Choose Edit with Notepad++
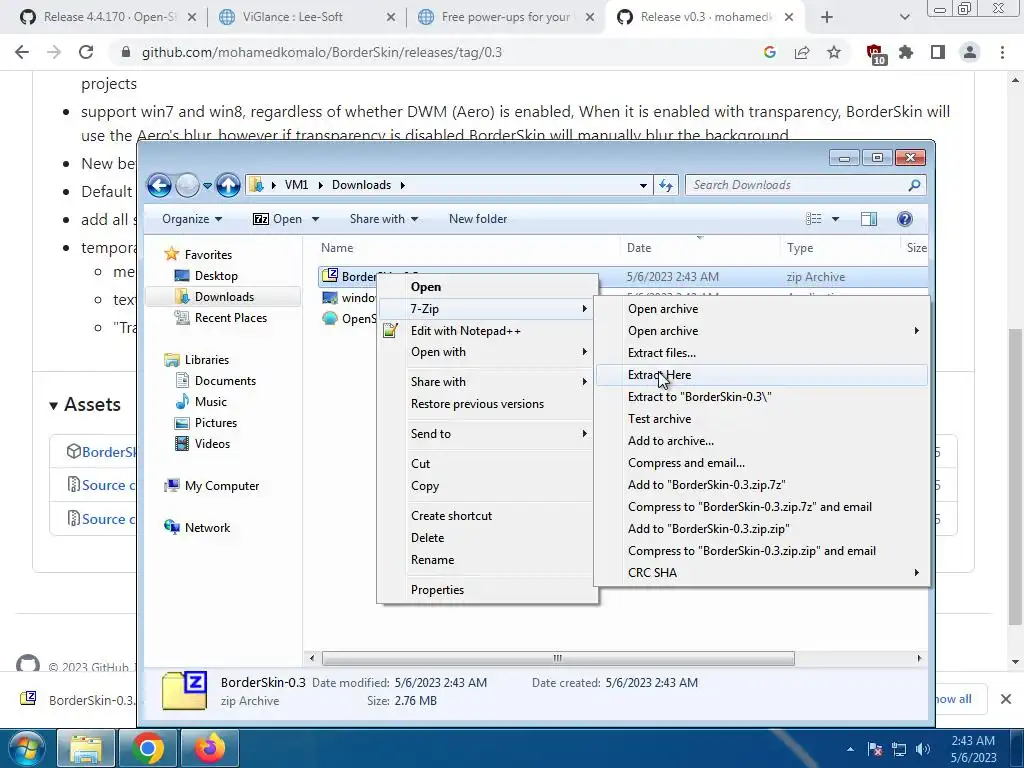 488,330
